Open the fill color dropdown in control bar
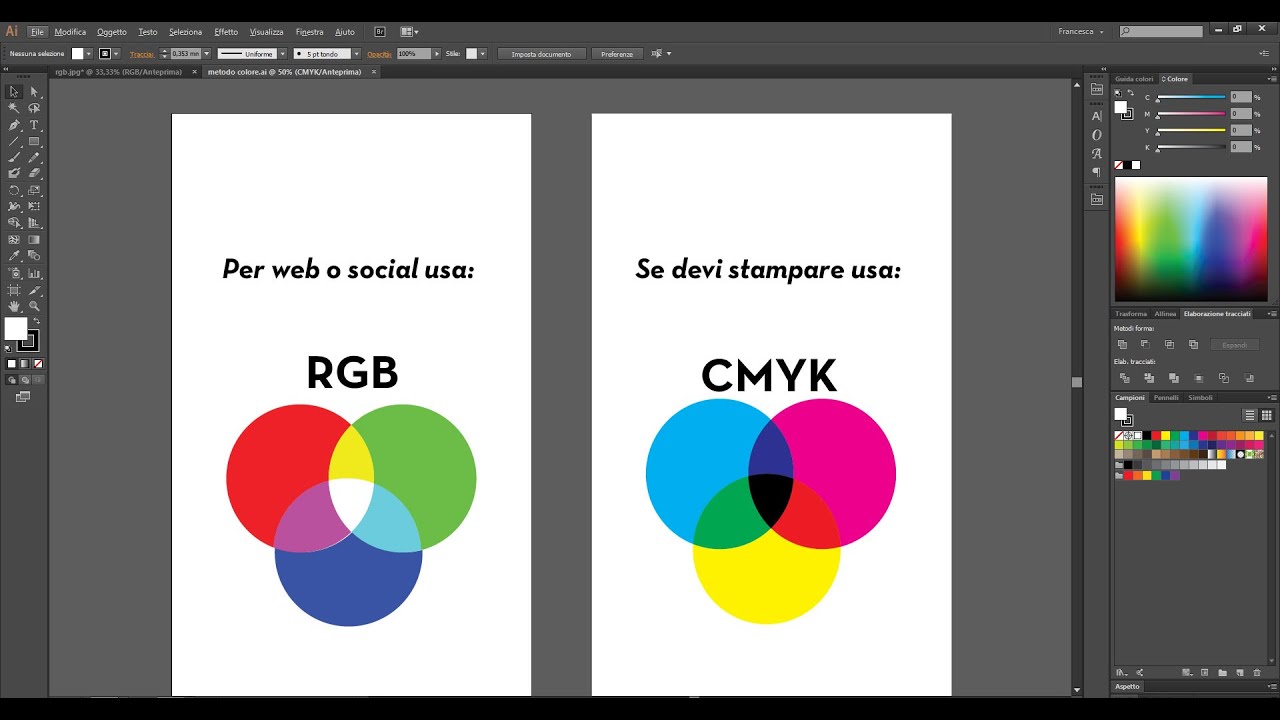 89,54
